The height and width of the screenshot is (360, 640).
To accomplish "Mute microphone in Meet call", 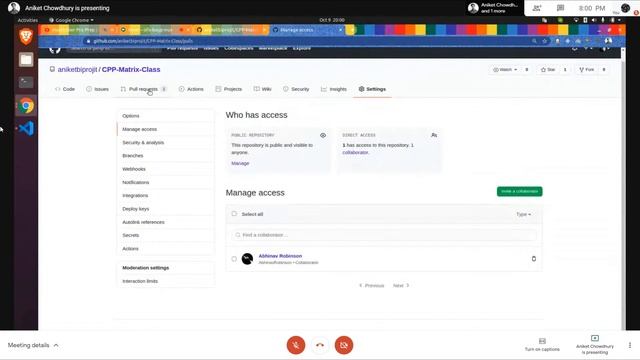I will coord(296,345).
